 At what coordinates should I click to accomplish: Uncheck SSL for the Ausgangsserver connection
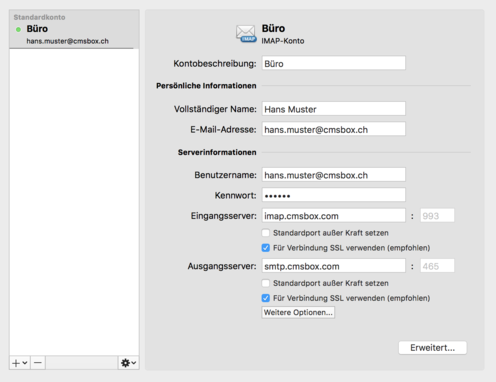266,298
